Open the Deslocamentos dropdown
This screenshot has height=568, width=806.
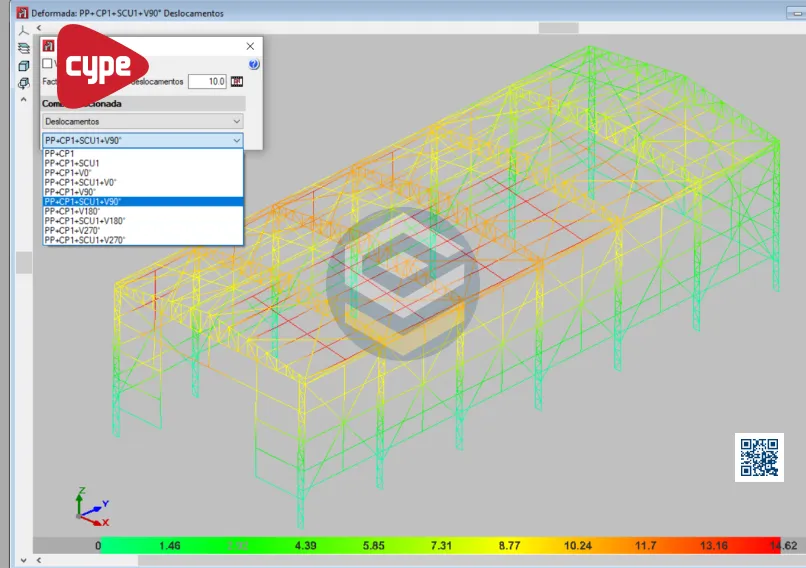coord(142,122)
